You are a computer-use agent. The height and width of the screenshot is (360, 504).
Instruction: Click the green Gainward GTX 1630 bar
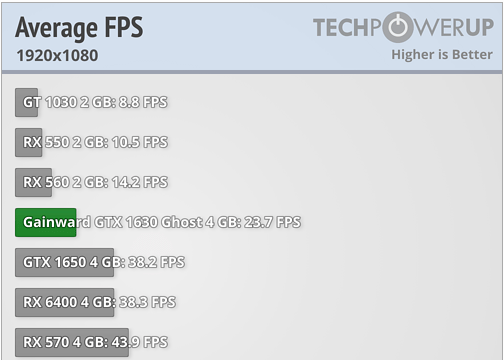click(x=46, y=222)
